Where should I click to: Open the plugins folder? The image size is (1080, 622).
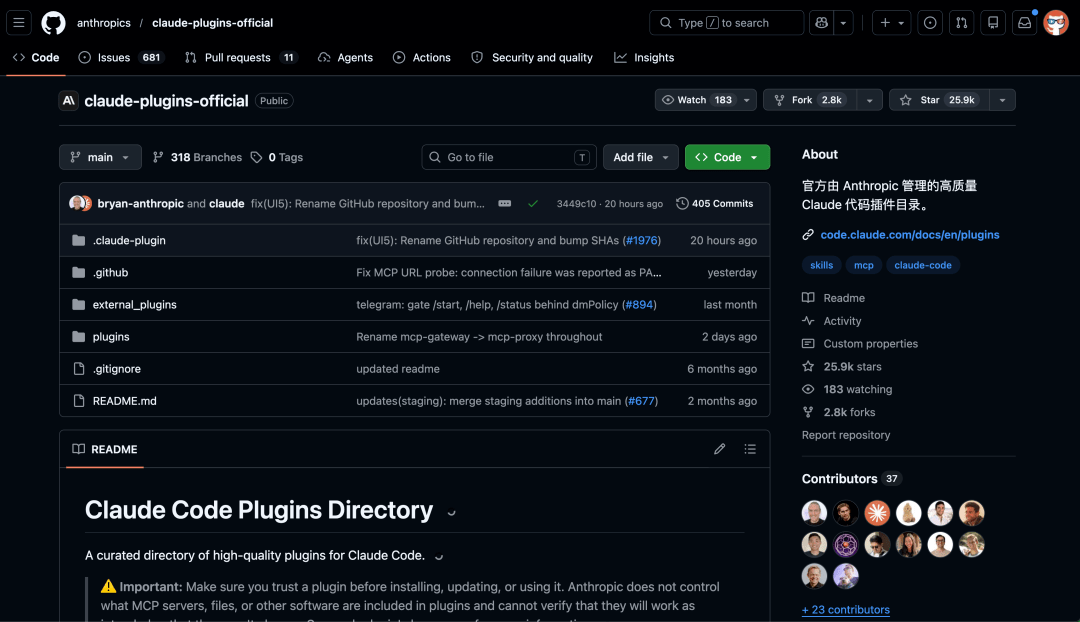(x=112, y=337)
